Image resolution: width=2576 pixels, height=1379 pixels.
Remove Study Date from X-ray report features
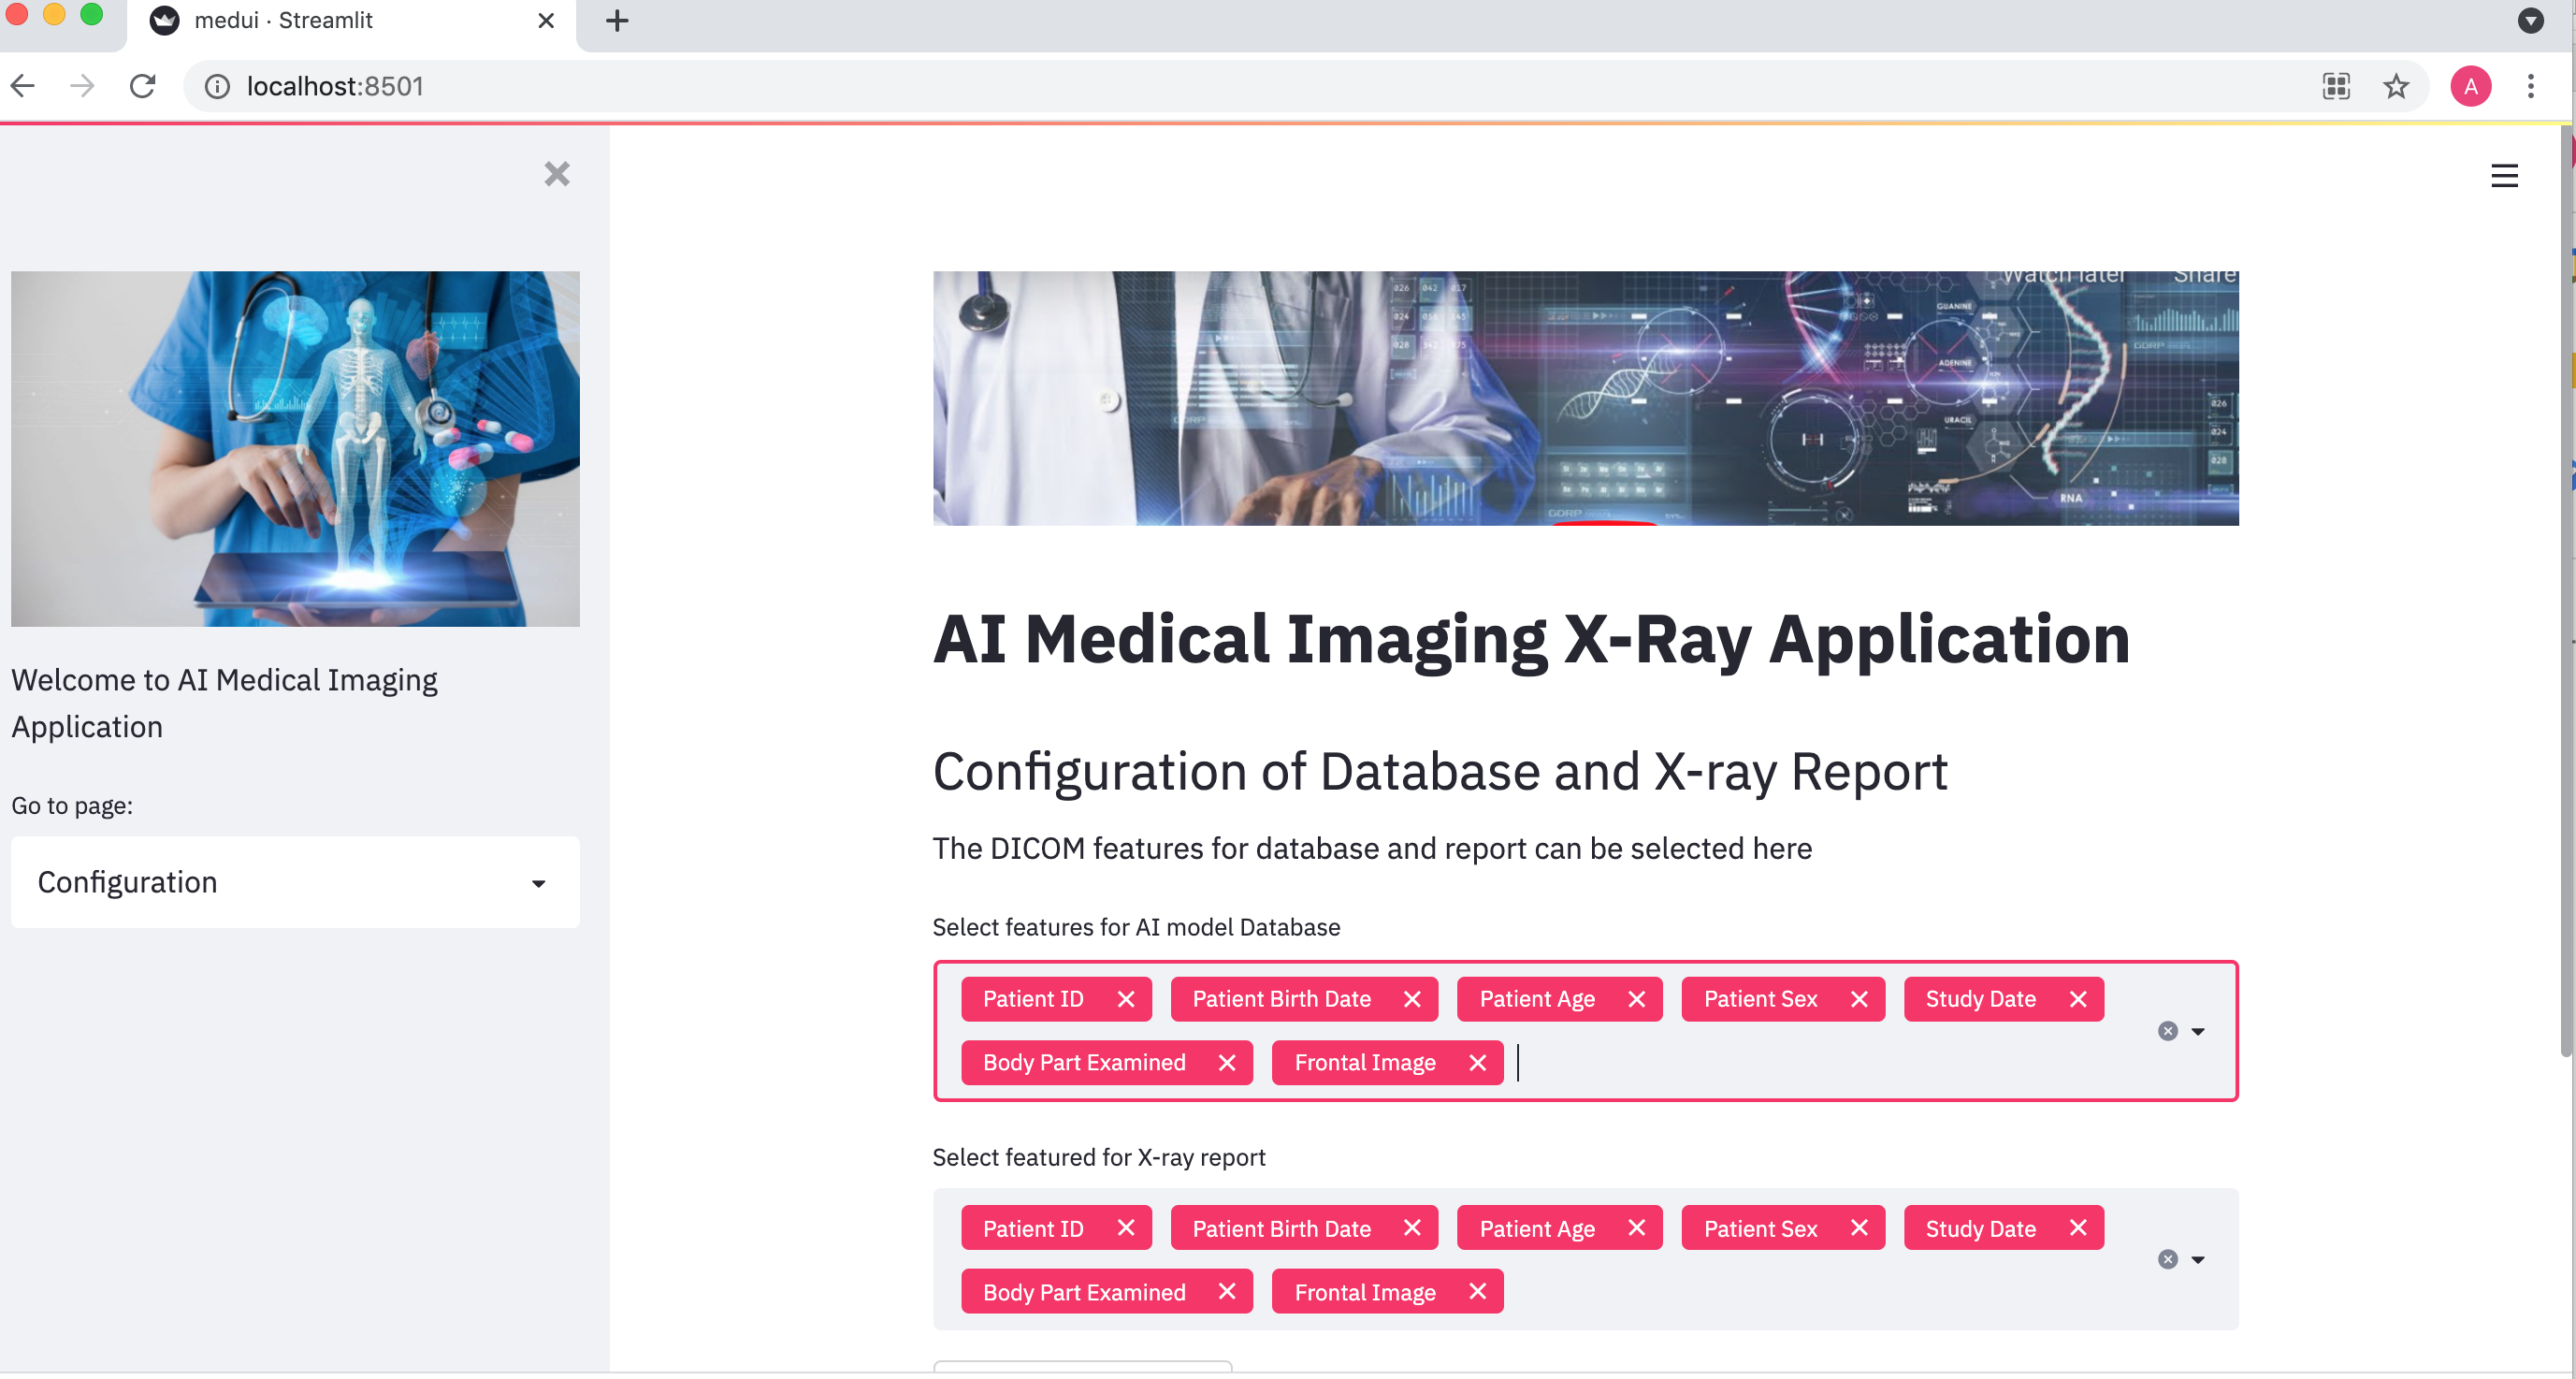pyautogui.click(x=2077, y=1228)
